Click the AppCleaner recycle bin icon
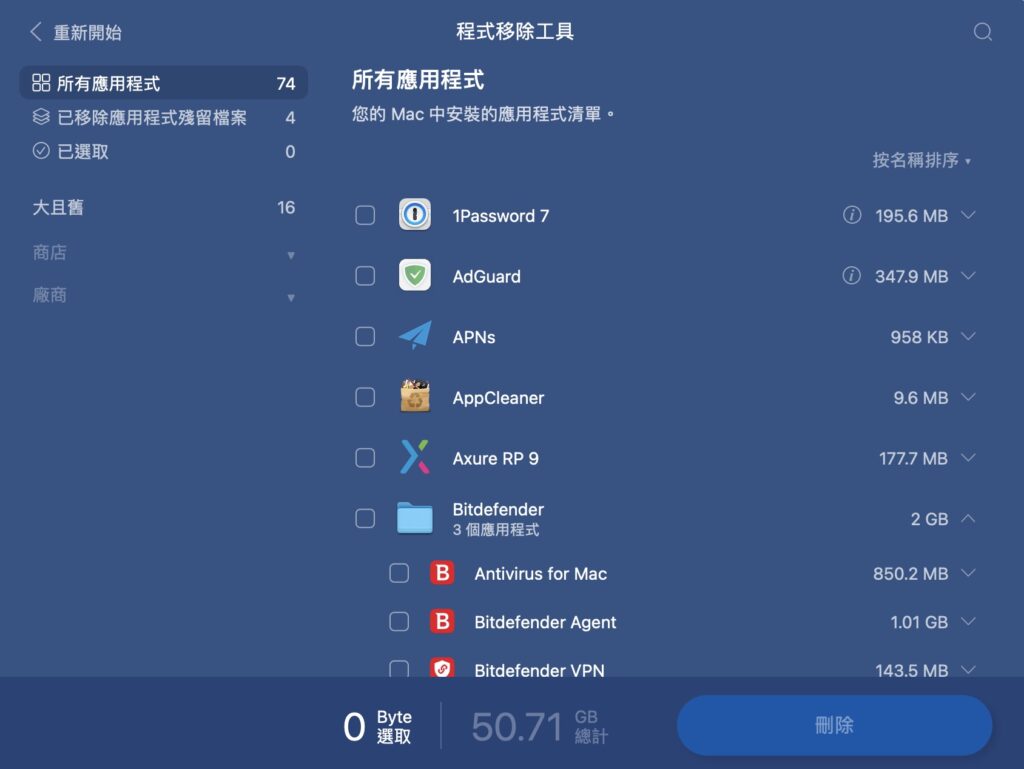The image size is (1024, 769). click(x=415, y=396)
